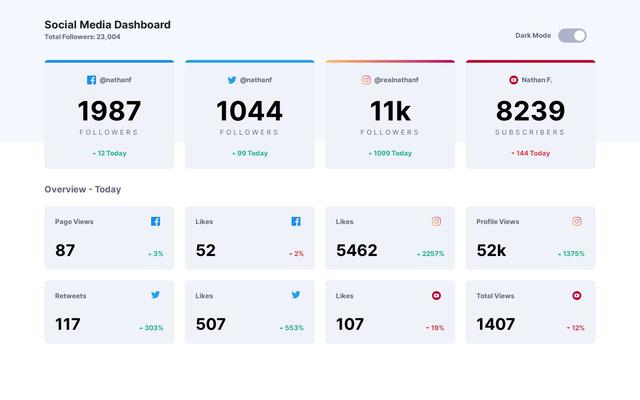
Task: Click the Instagram icon in 5462 Likes card
Action: click(436, 222)
